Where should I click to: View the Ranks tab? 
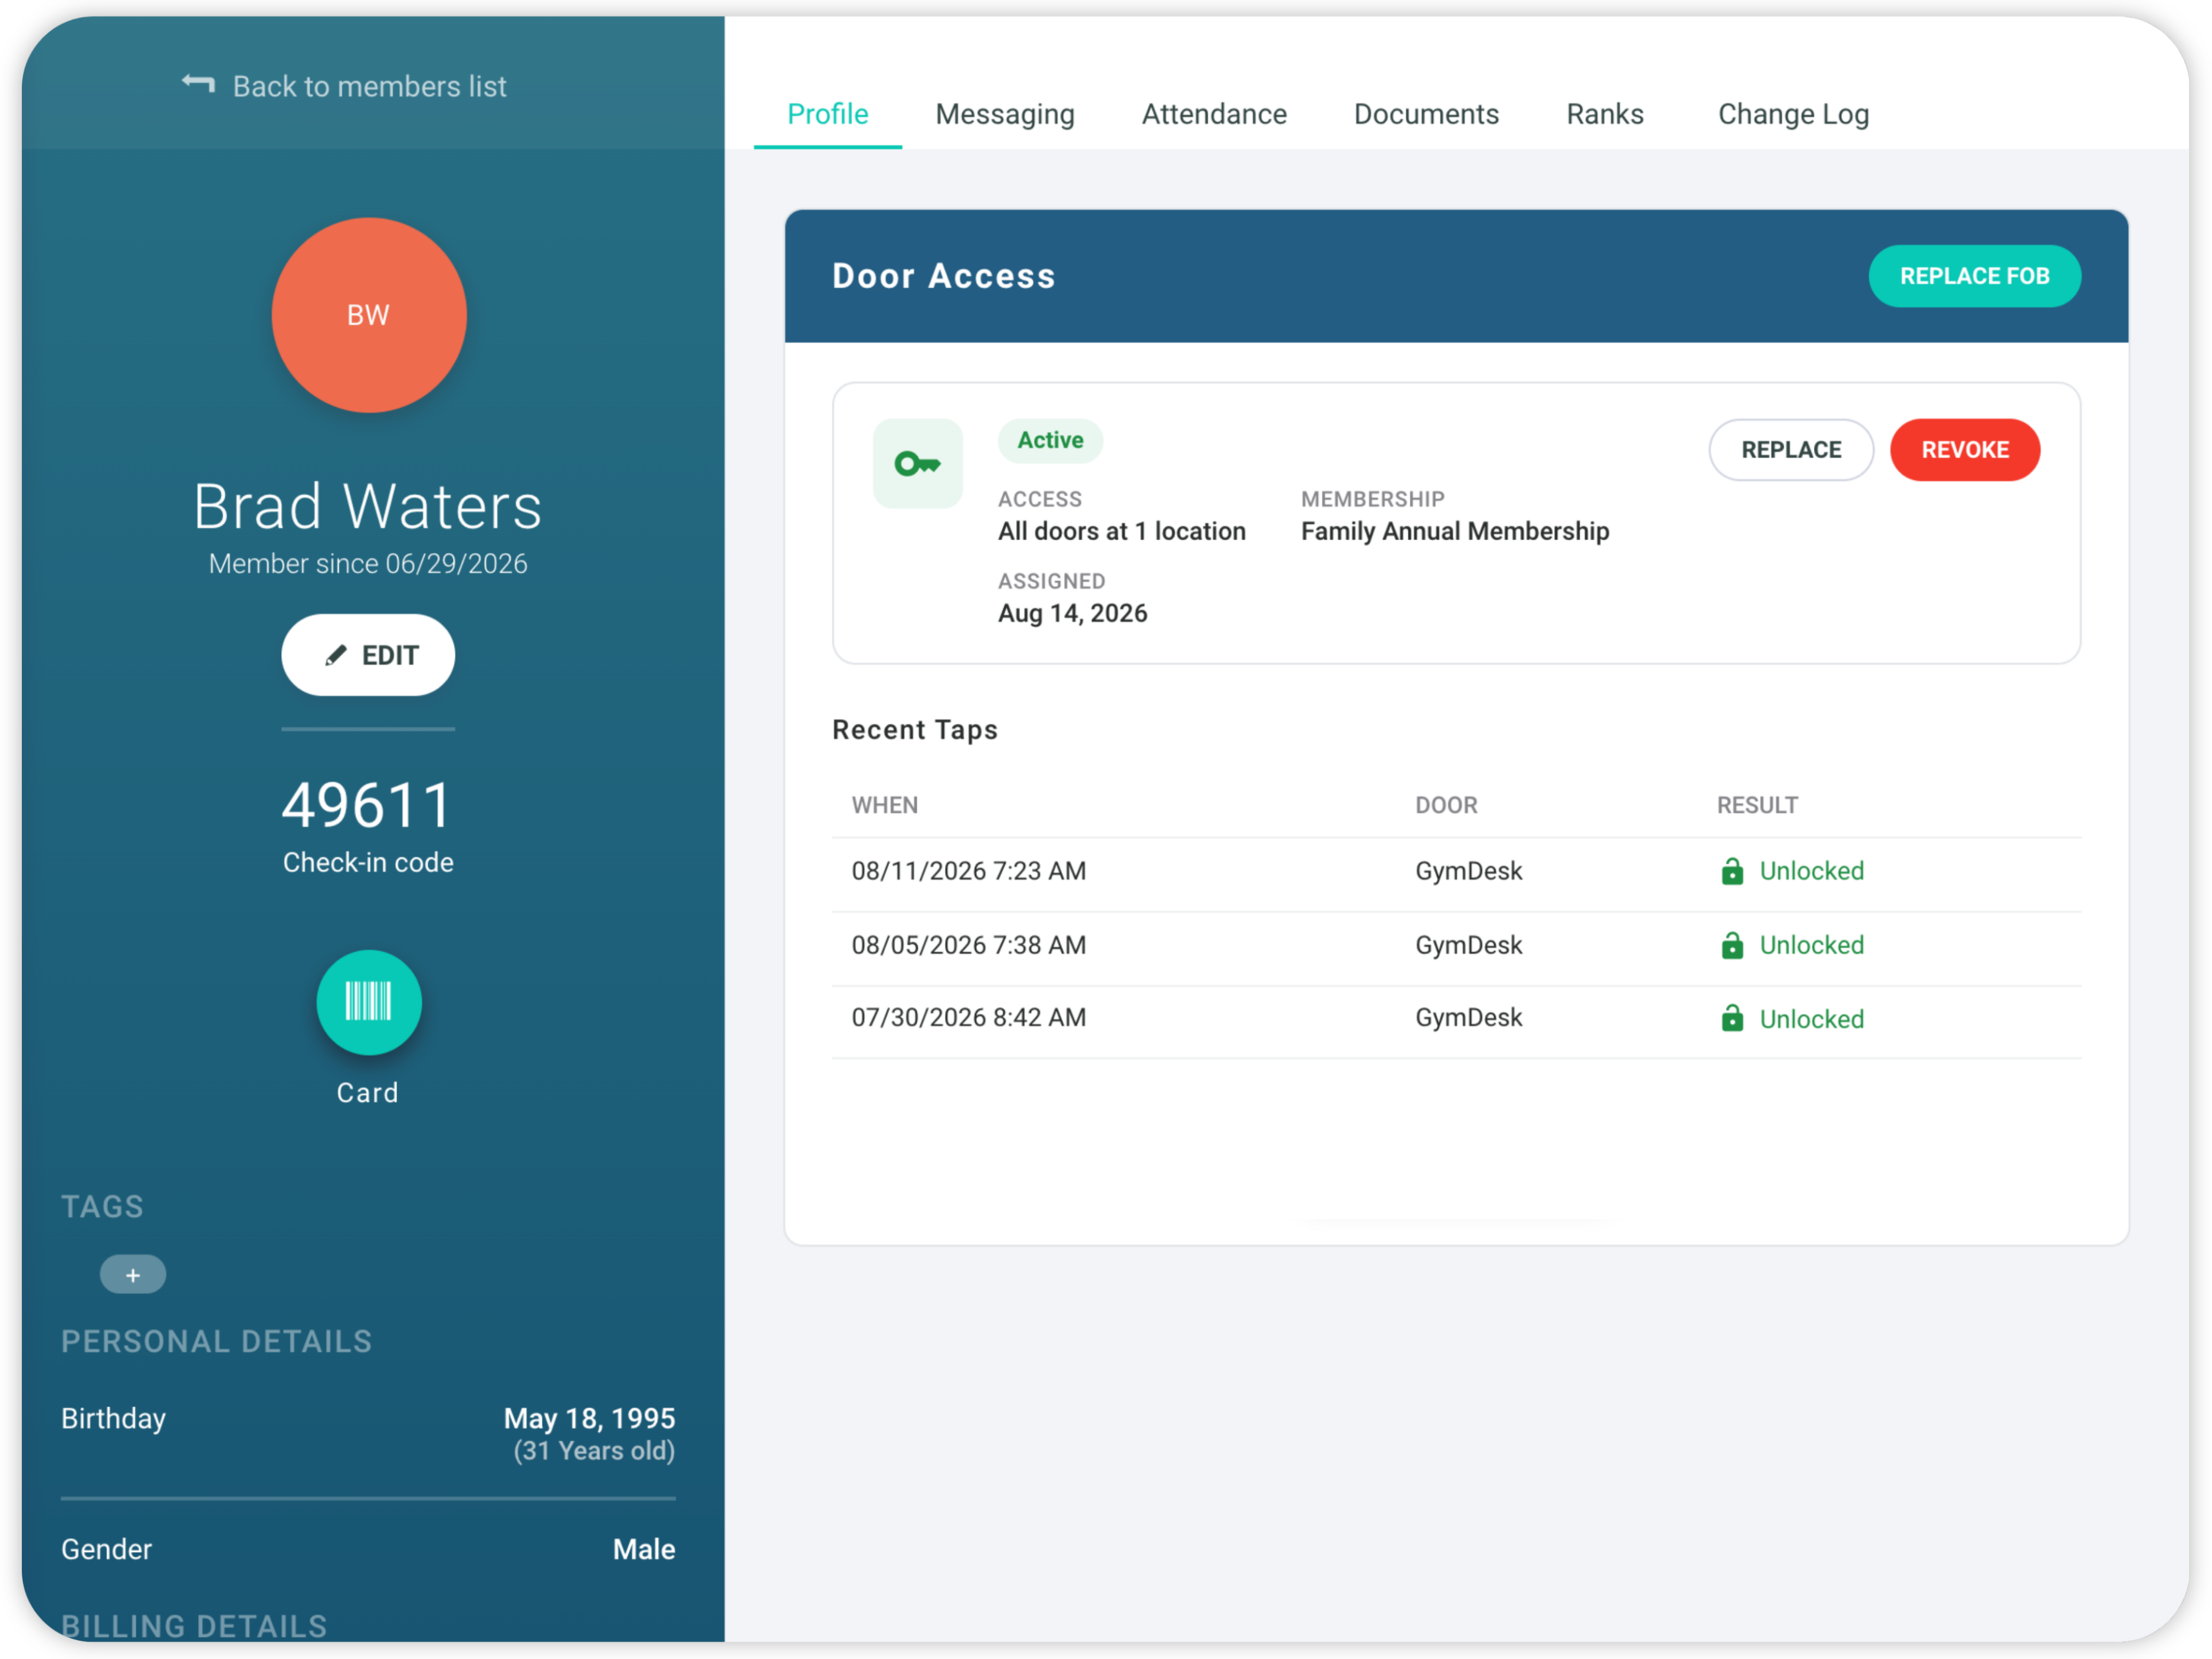coord(1604,114)
